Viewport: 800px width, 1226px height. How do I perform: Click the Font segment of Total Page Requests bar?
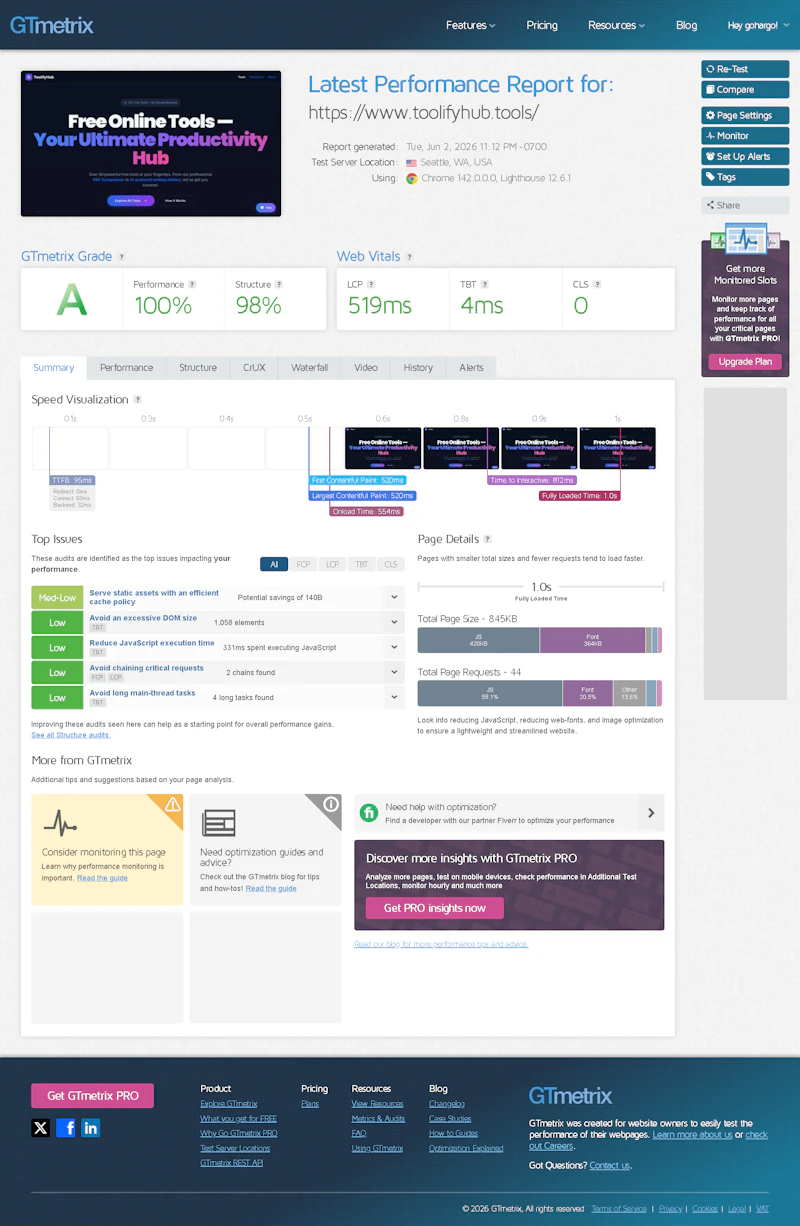tap(587, 693)
